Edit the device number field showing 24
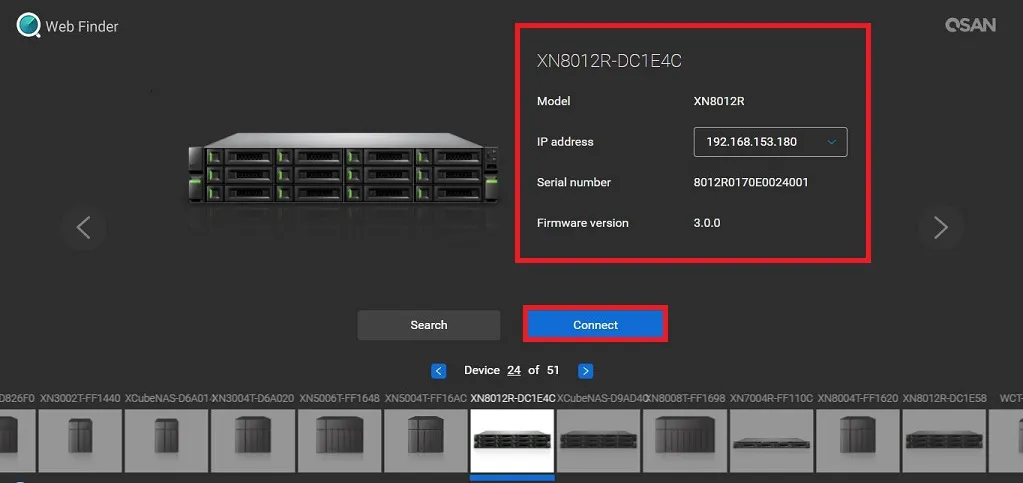 [x=514, y=370]
